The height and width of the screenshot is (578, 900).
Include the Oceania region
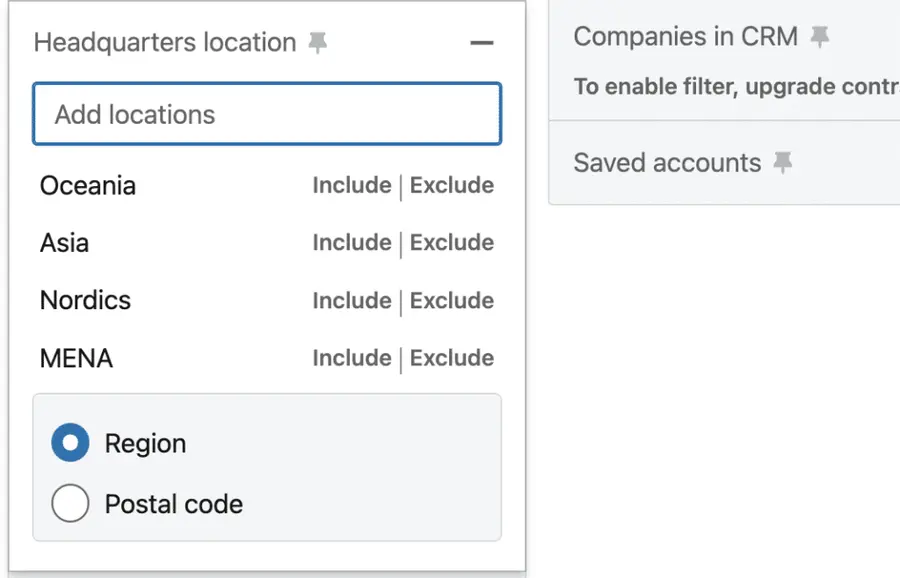point(352,185)
